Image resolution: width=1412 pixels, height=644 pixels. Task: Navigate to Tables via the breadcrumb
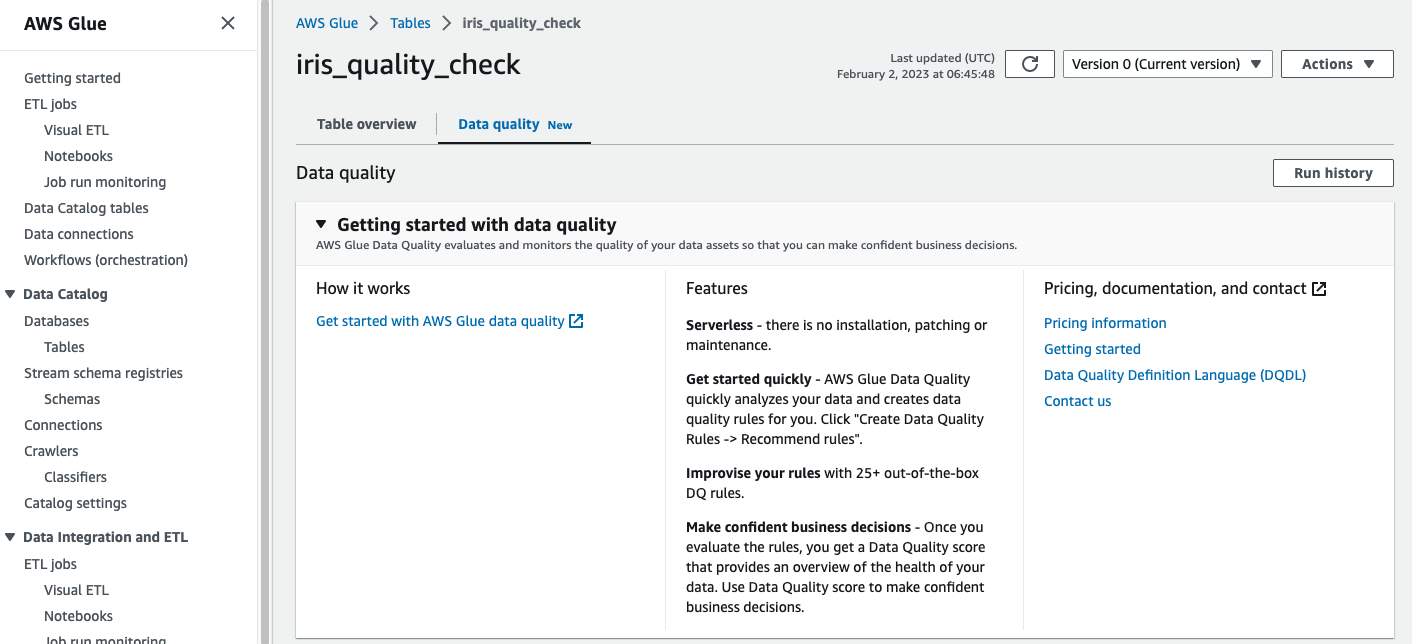coord(410,22)
